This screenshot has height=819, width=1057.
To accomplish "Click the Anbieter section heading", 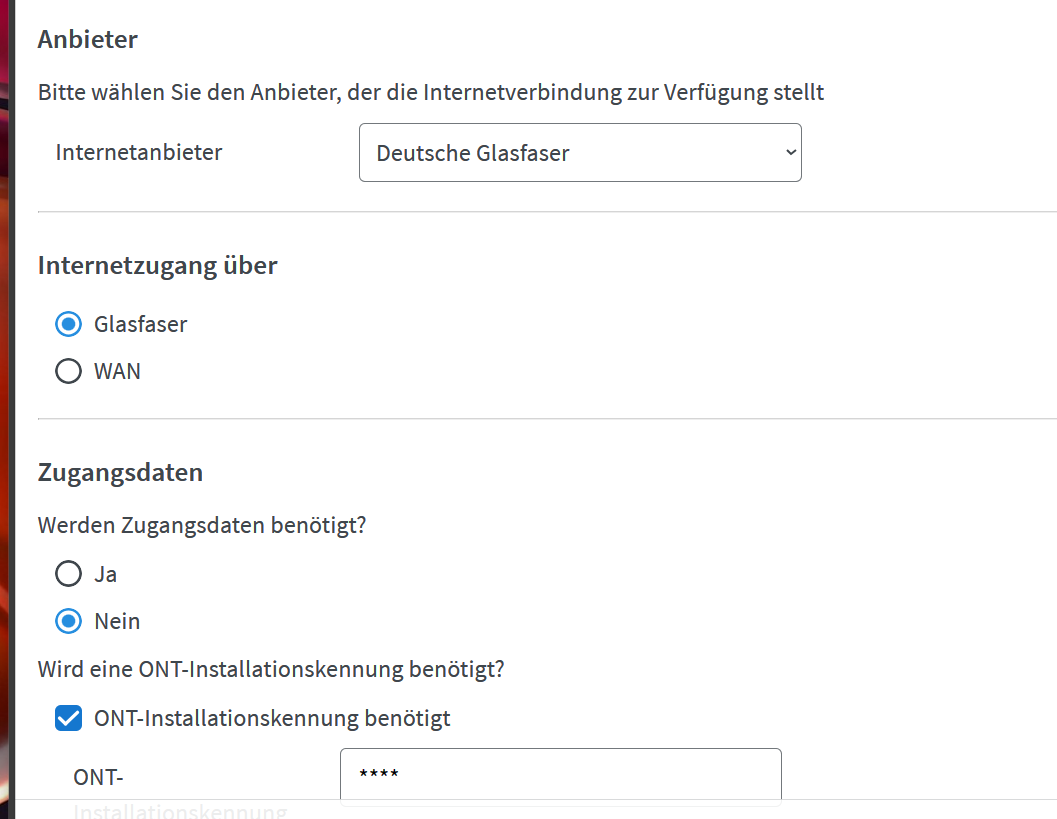I will (x=88, y=39).
